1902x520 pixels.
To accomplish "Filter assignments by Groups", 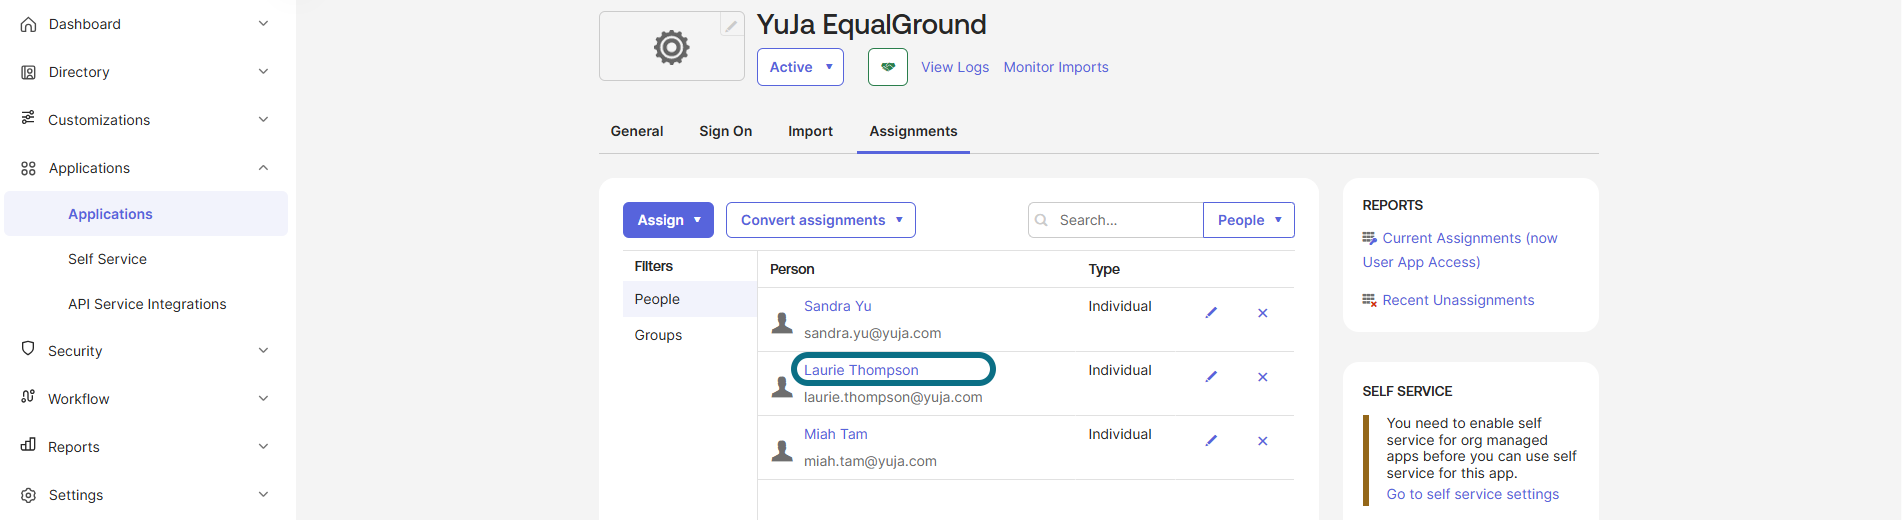I will 689,335.
